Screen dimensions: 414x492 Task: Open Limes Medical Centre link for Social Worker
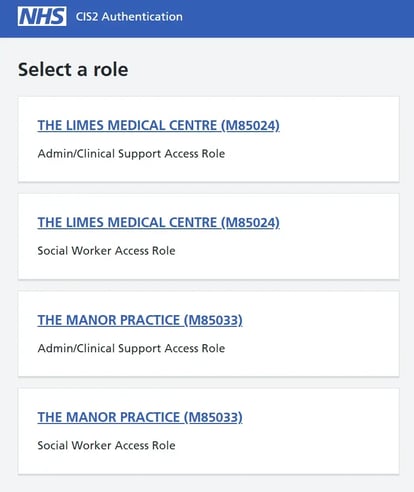(158, 223)
